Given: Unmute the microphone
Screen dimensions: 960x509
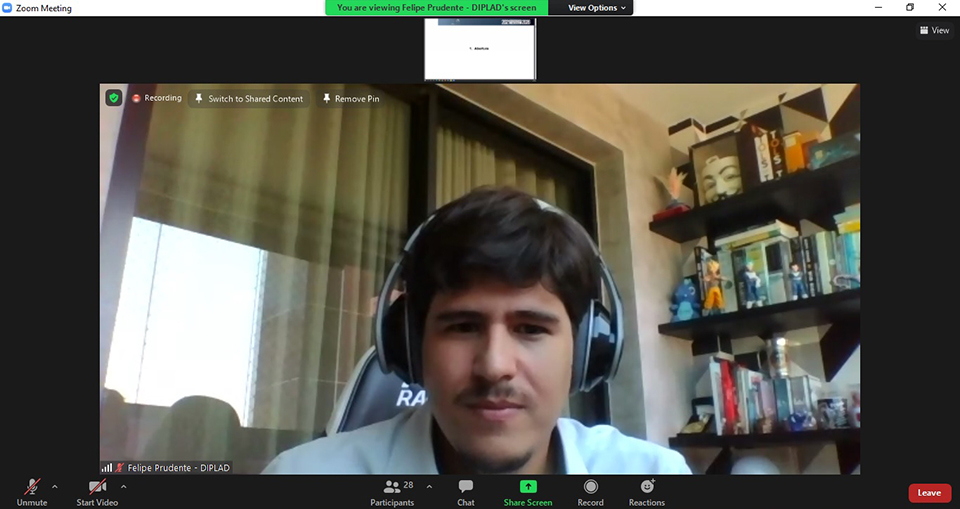Looking at the screenshot, I should coord(32,487).
